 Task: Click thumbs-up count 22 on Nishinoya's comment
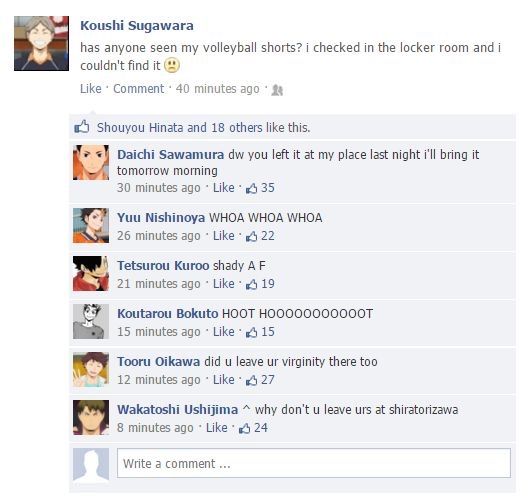pyautogui.click(x=260, y=236)
